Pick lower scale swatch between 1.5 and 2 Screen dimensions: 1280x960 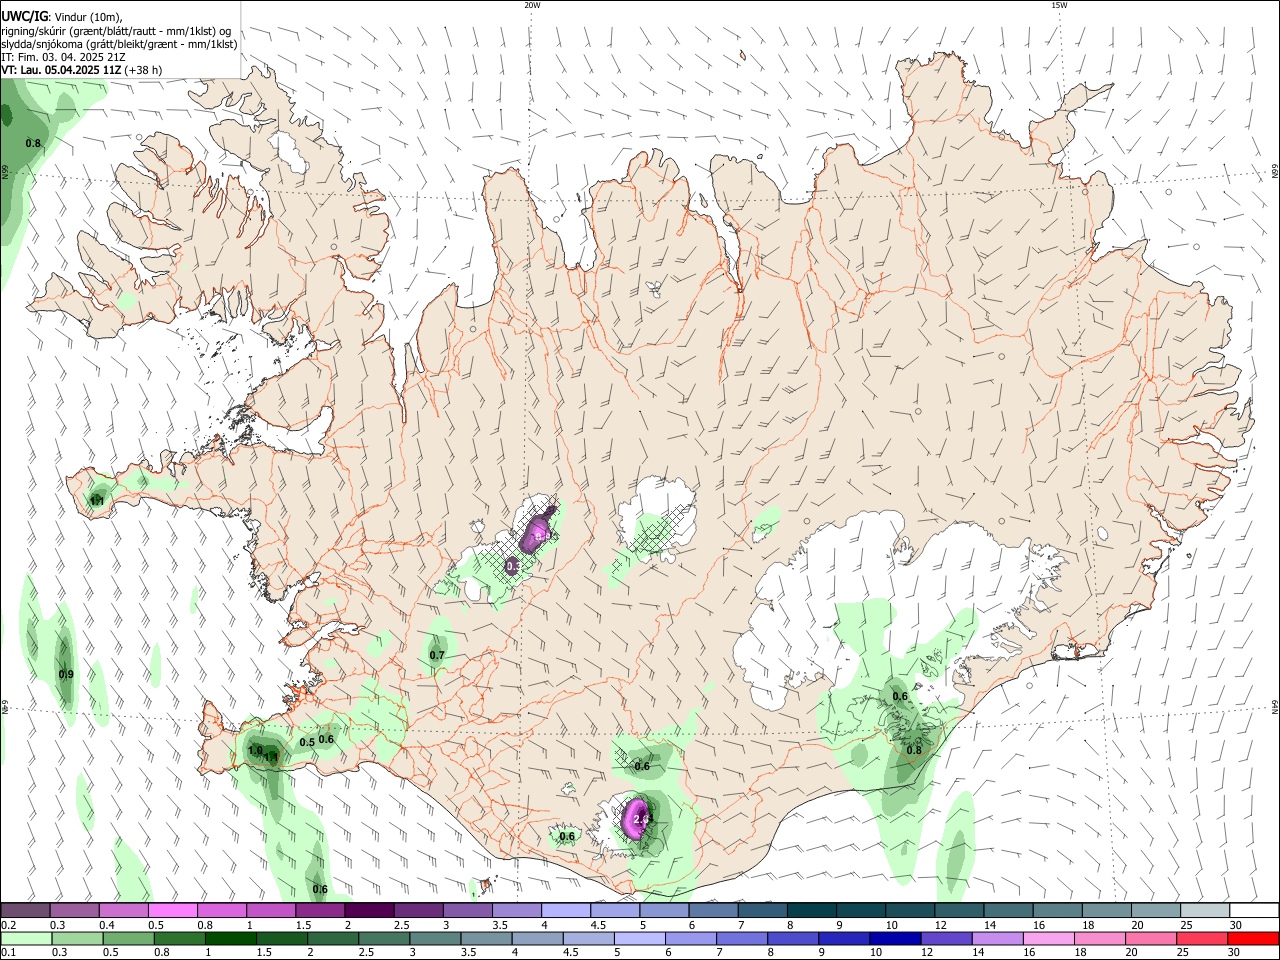[x=282, y=939]
